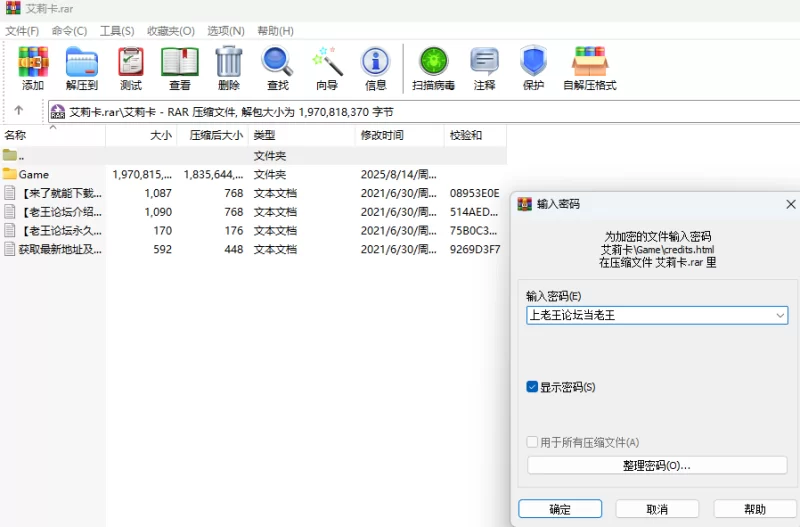Viewport: 800px width, 527px height.
Task: Click the 确定 button
Action: pos(560,509)
